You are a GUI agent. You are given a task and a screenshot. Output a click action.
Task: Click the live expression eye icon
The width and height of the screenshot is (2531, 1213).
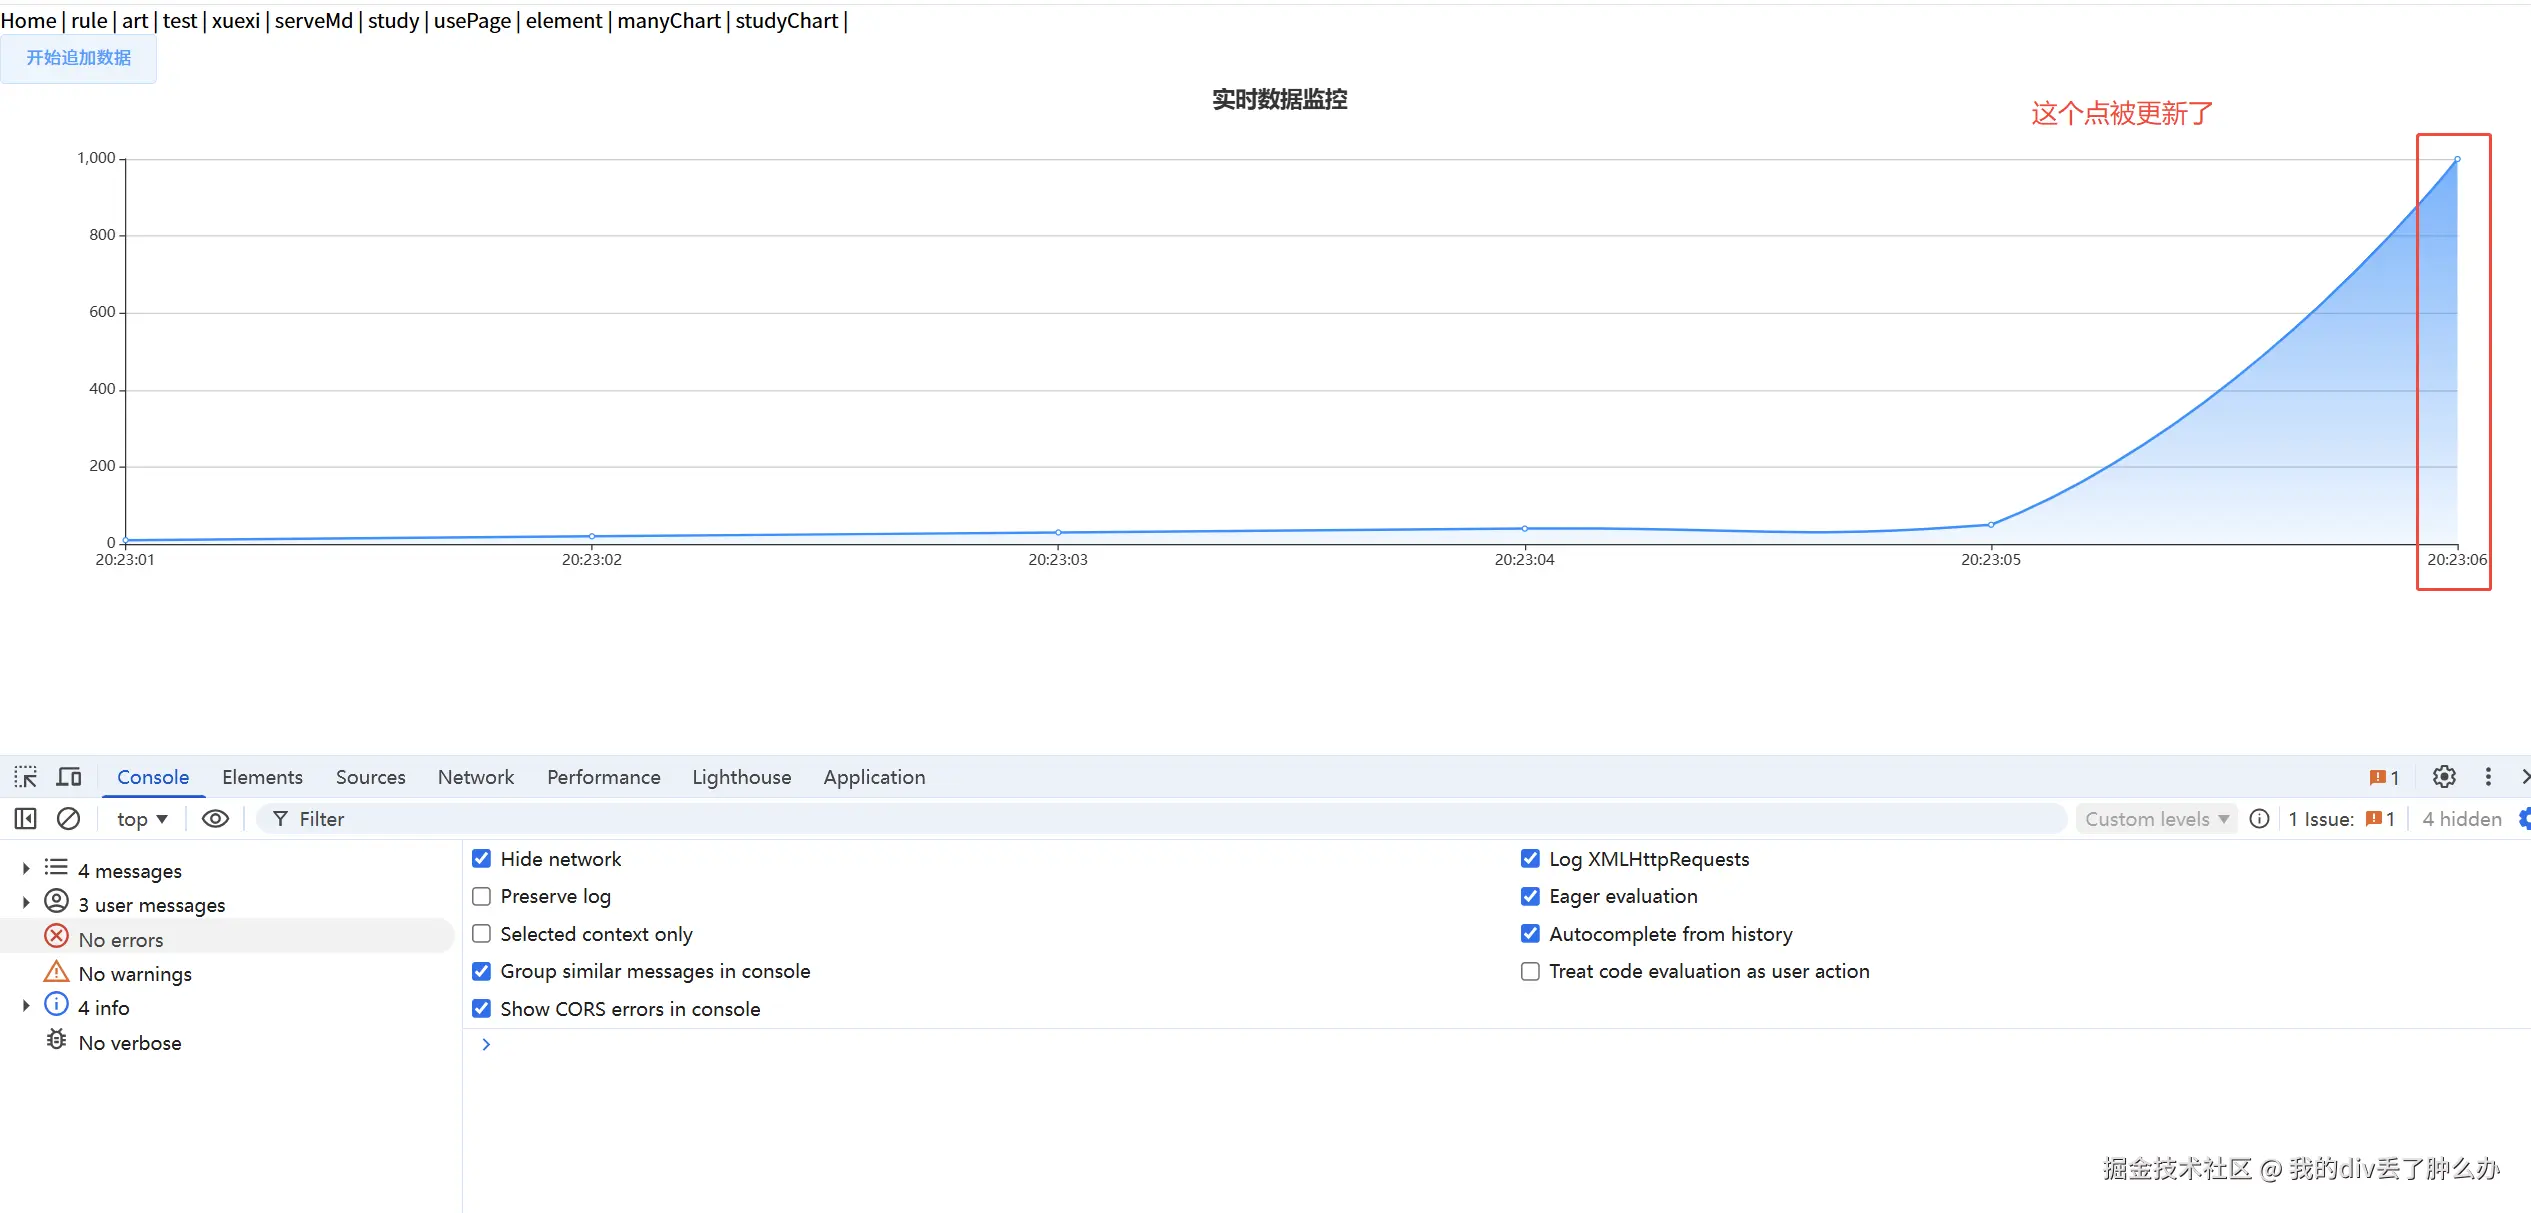tap(215, 819)
